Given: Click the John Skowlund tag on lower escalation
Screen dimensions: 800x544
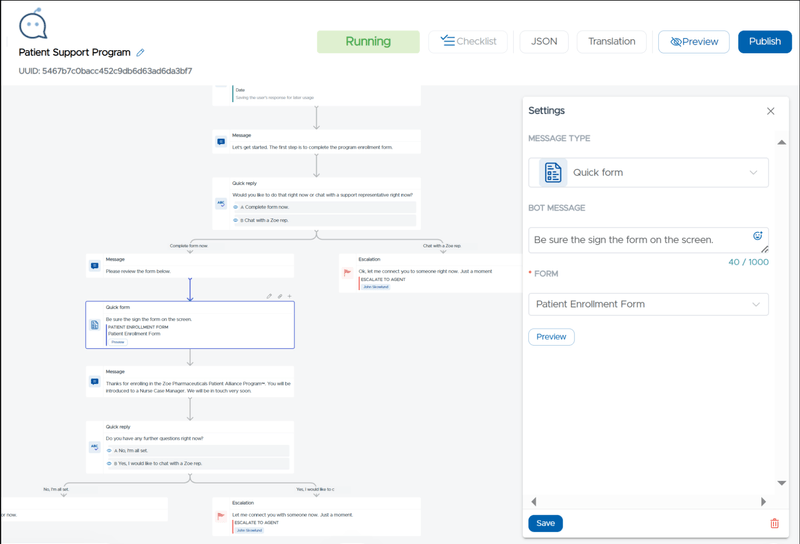Looking at the screenshot, I should tap(249, 530).
